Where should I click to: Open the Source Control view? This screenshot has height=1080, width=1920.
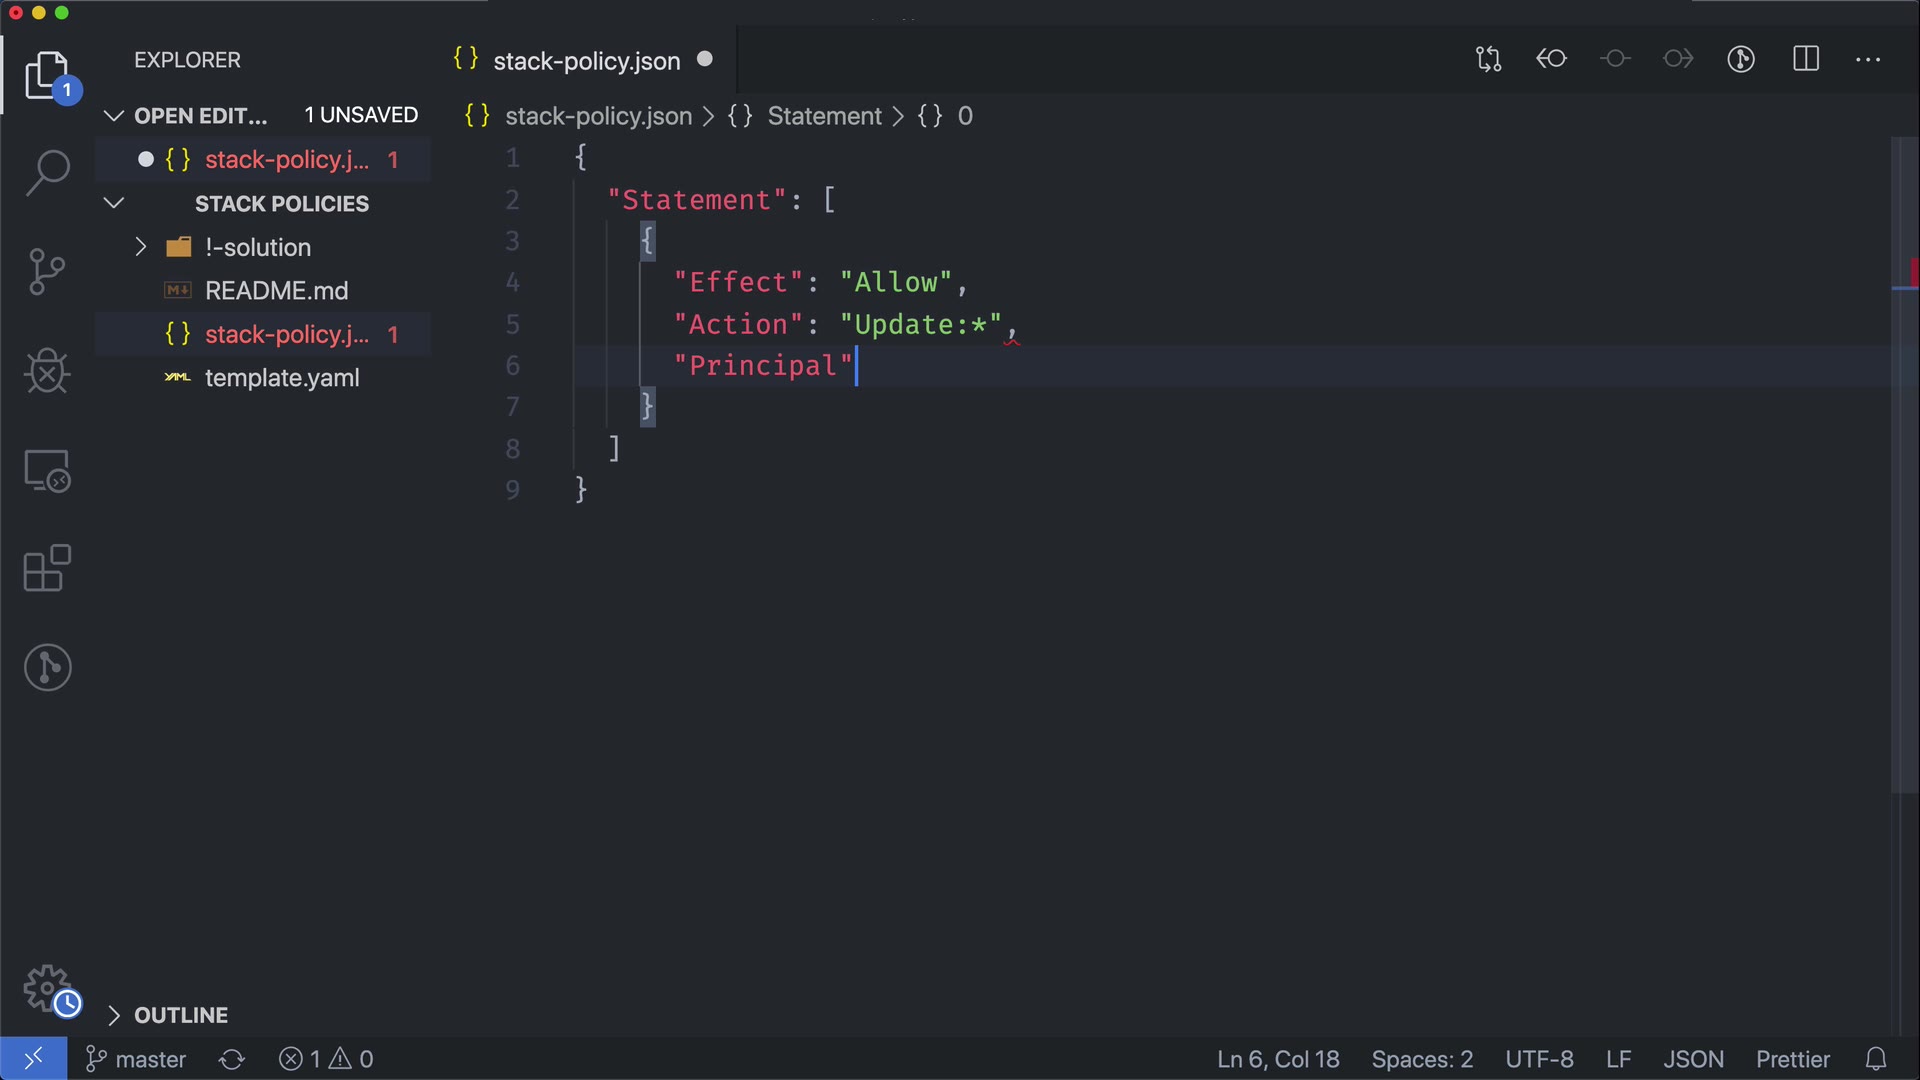click(x=47, y=271)
